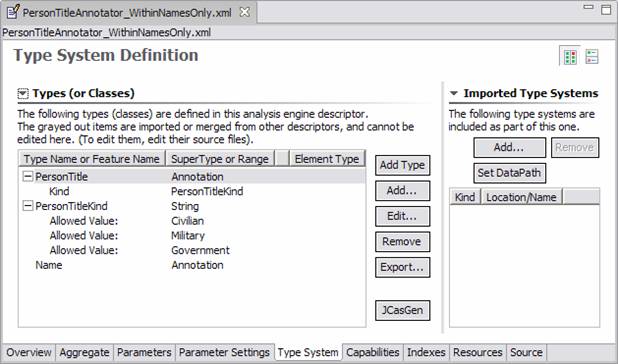Switch to the Parameter Settings tab

[x=224, y=352]
